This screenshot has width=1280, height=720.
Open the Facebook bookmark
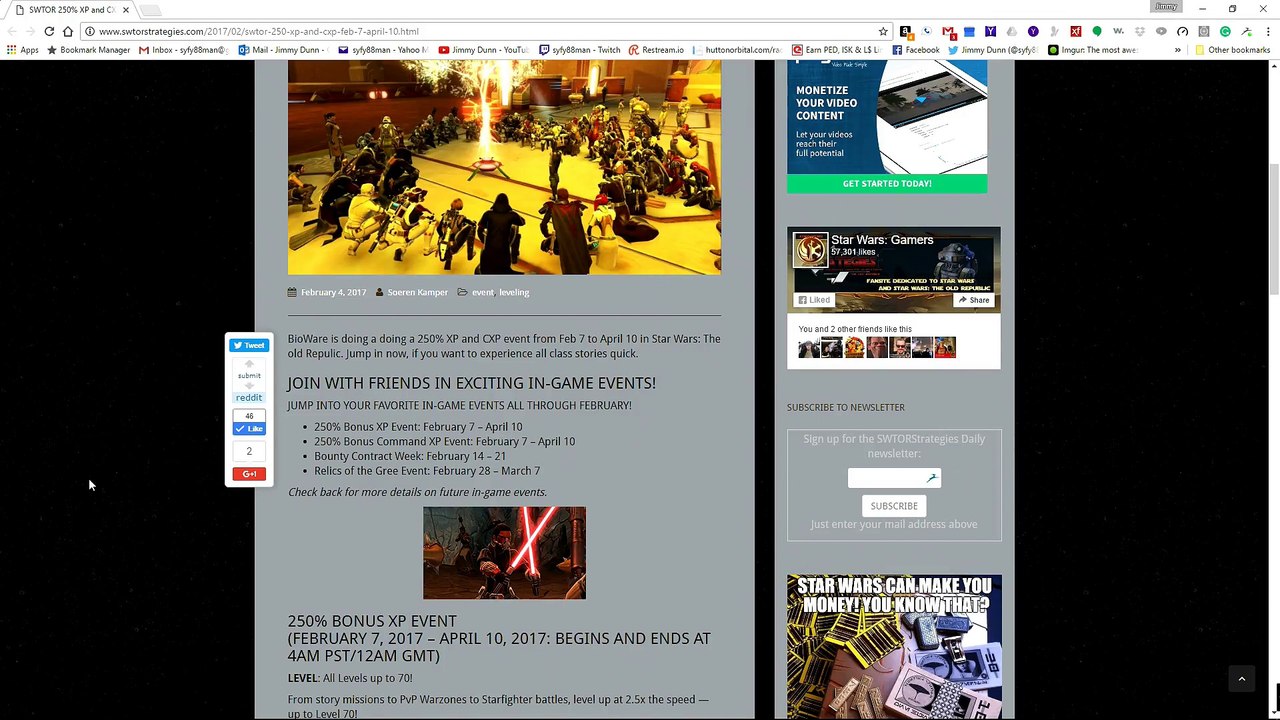[x=916, y=50]
